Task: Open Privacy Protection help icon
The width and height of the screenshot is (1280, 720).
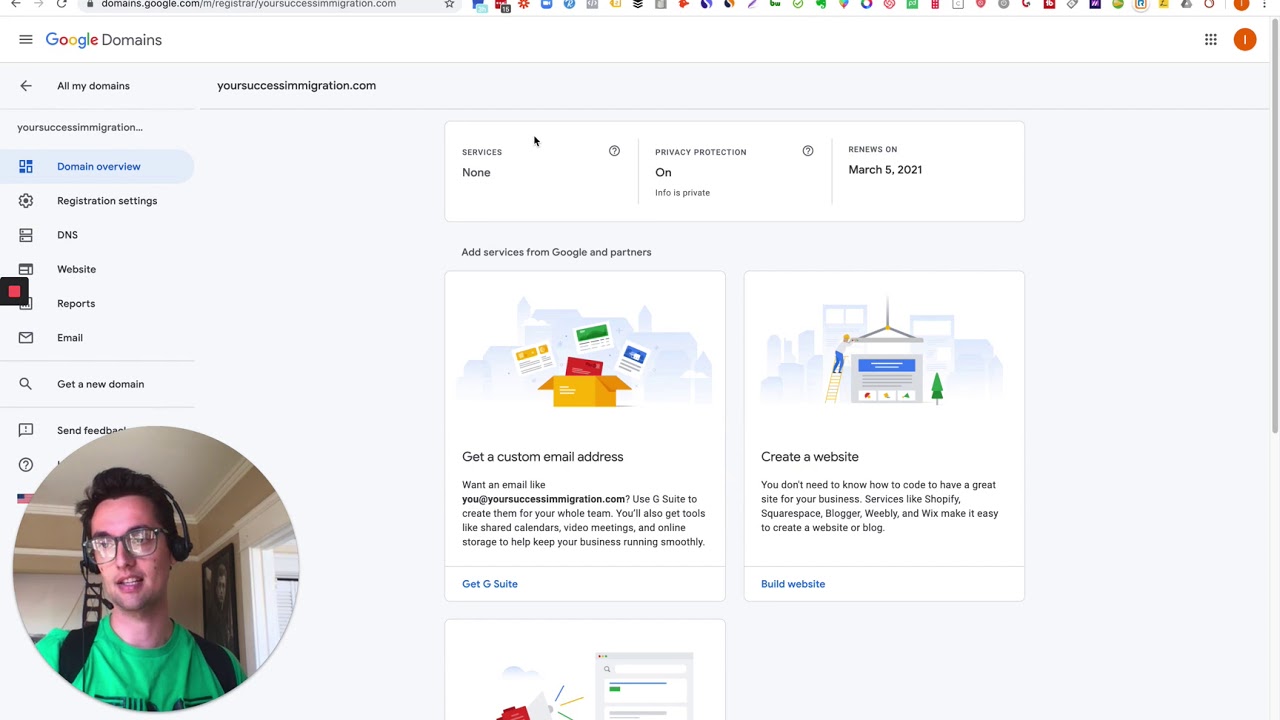Action: pos(808,151)
